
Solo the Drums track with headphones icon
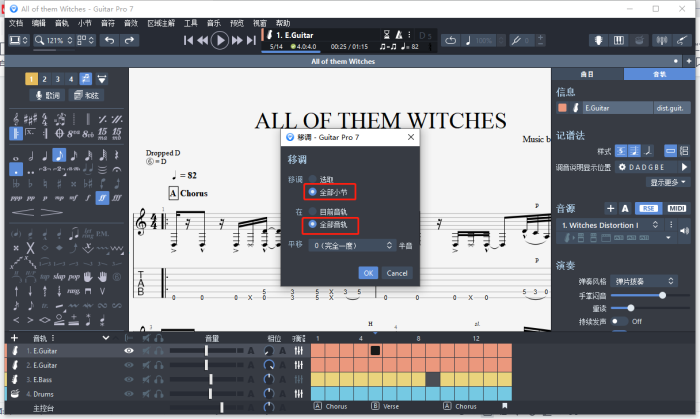point(159,394)
